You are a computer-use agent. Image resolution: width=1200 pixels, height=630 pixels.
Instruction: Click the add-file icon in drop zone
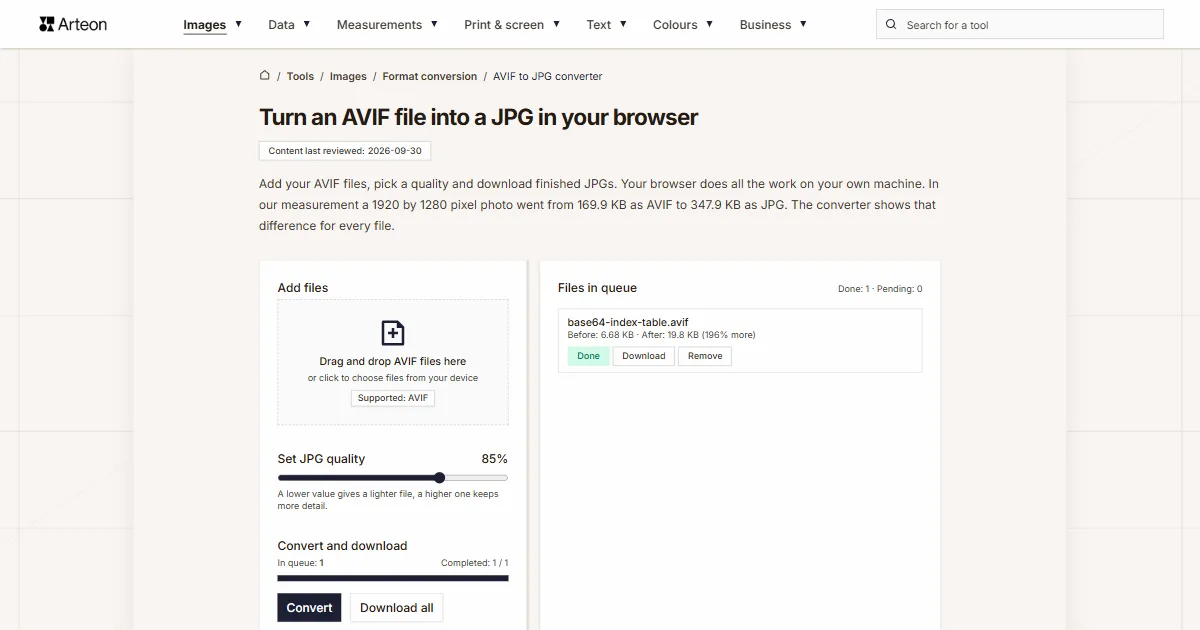[393, 333]
